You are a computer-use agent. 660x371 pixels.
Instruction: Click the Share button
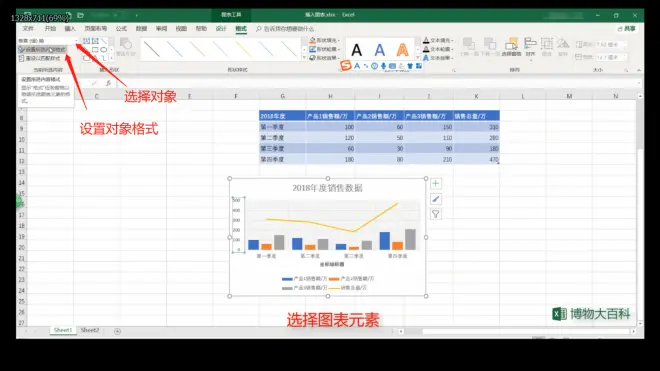pos(626,29)
